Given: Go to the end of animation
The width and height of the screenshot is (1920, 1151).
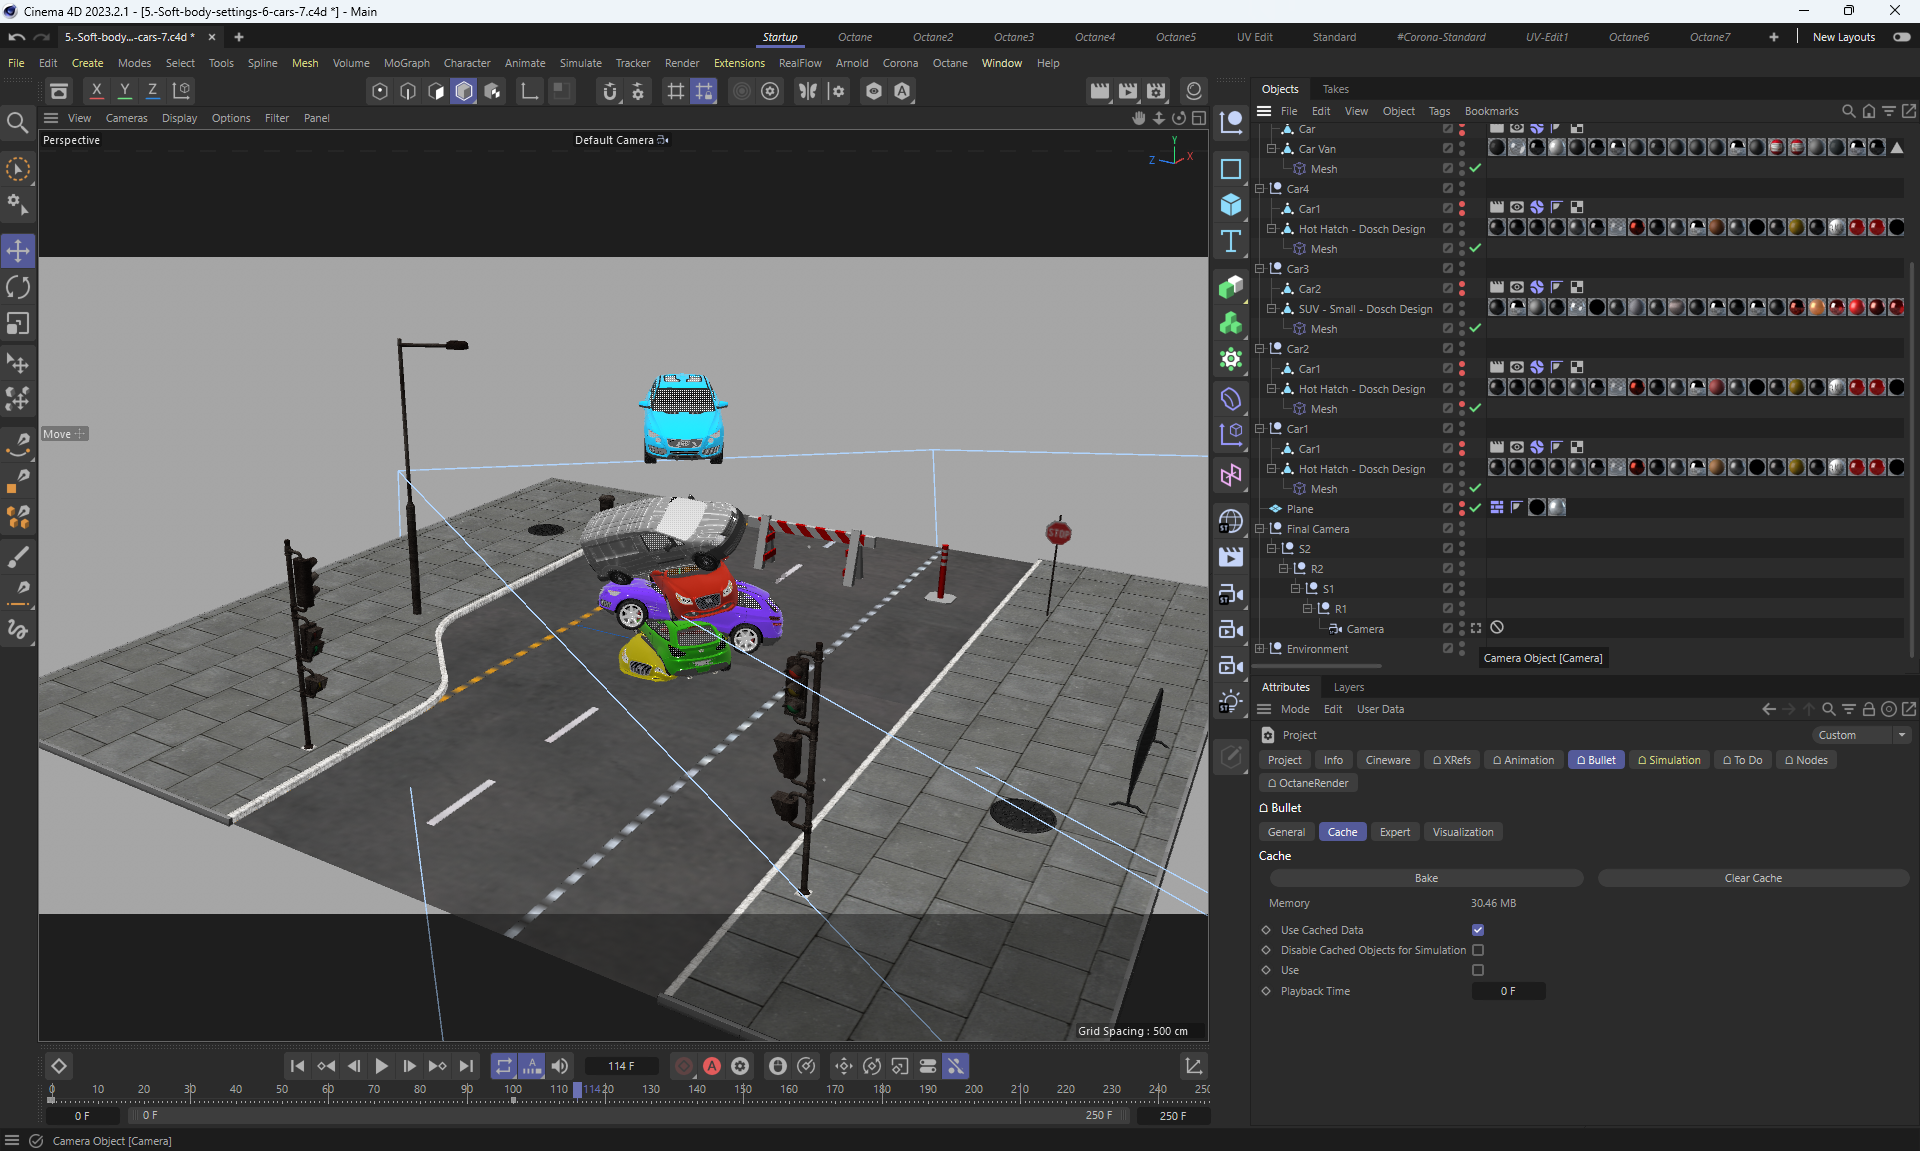Looking at the screenshot, I should (466, 1066).
